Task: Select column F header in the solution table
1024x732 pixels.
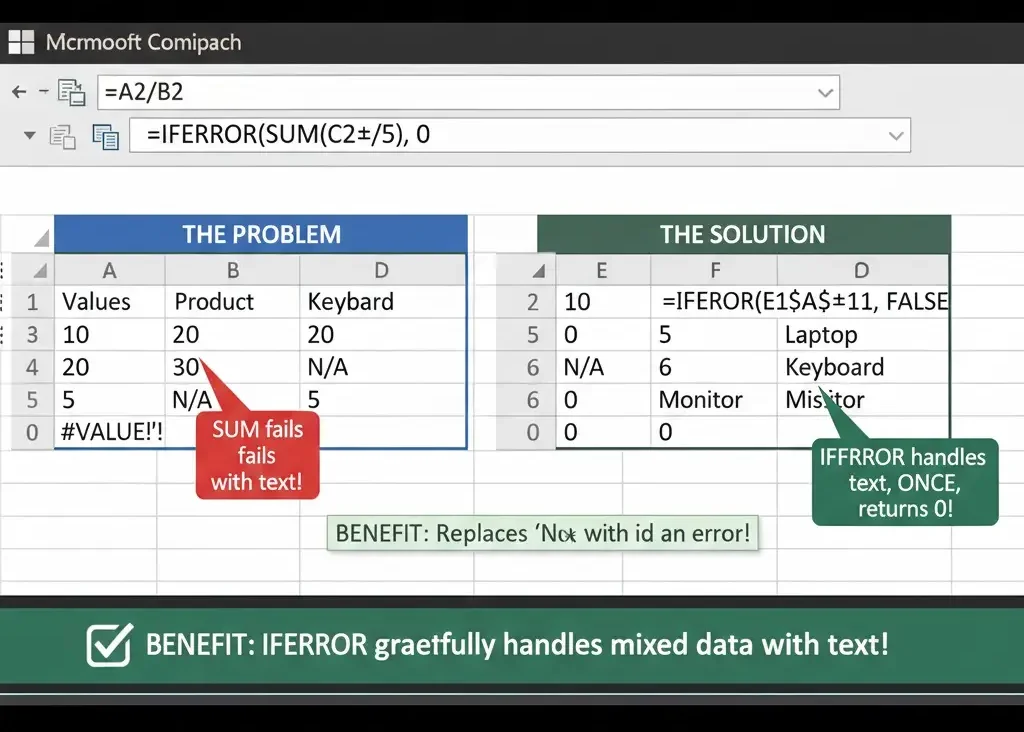Action: pyautogui.click(x=714, y=270)
